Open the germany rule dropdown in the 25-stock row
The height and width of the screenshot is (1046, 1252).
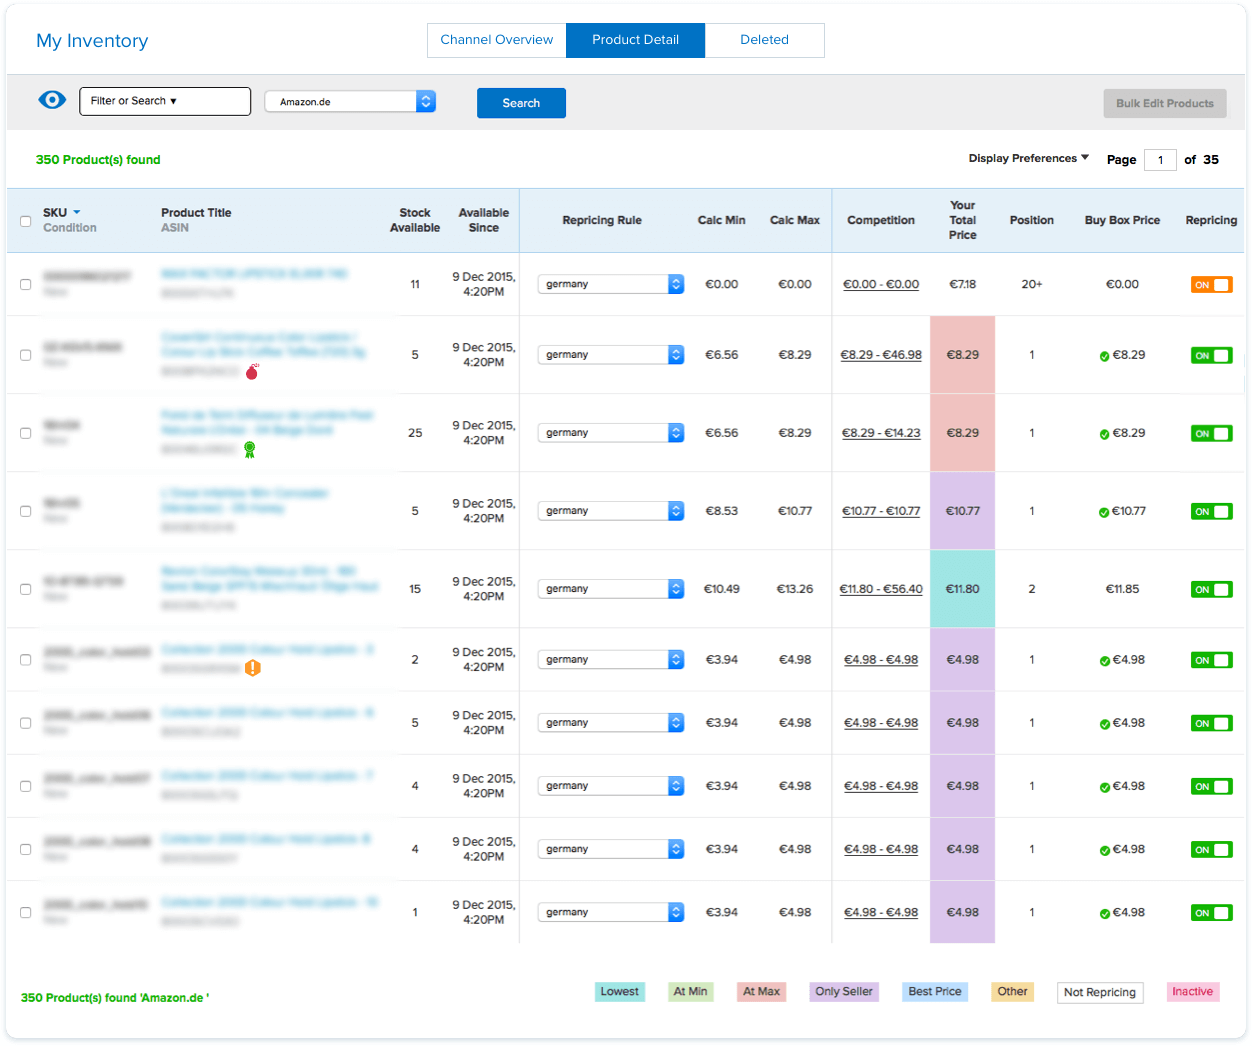click(x=611, y=433)
